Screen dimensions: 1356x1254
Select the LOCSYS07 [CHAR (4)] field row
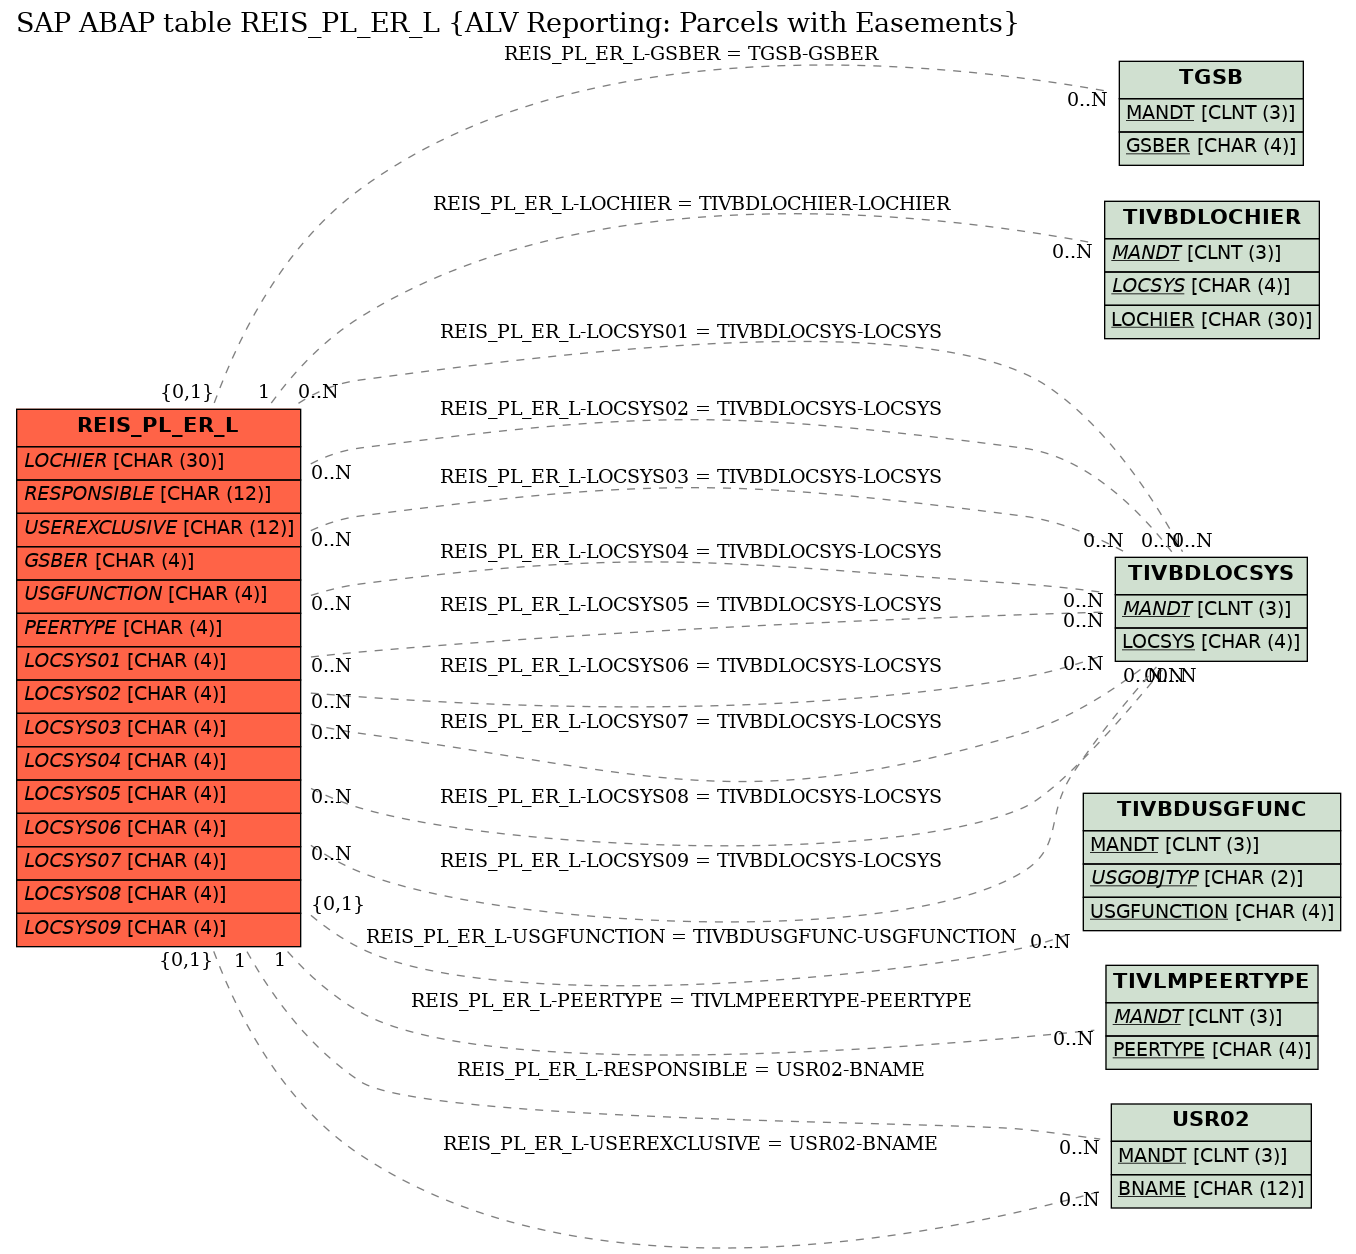[x=158, y=862]
